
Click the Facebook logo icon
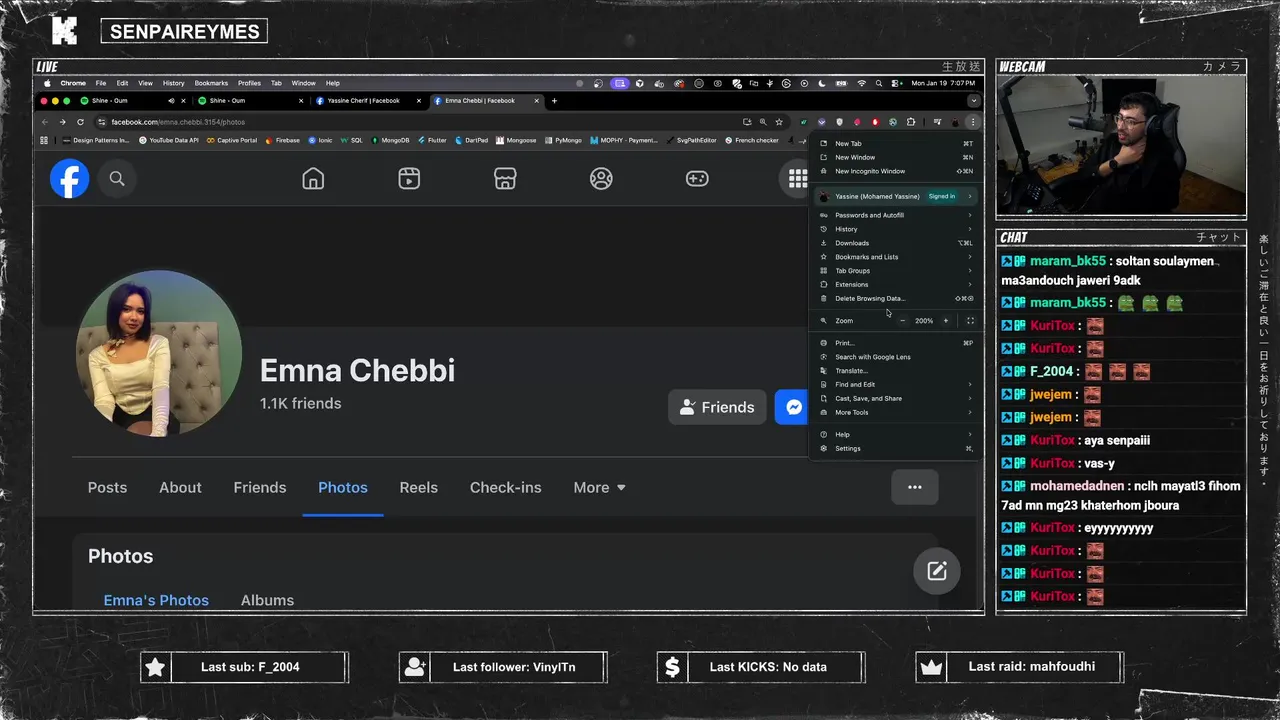pyautogui.click(x=70, y=179)
